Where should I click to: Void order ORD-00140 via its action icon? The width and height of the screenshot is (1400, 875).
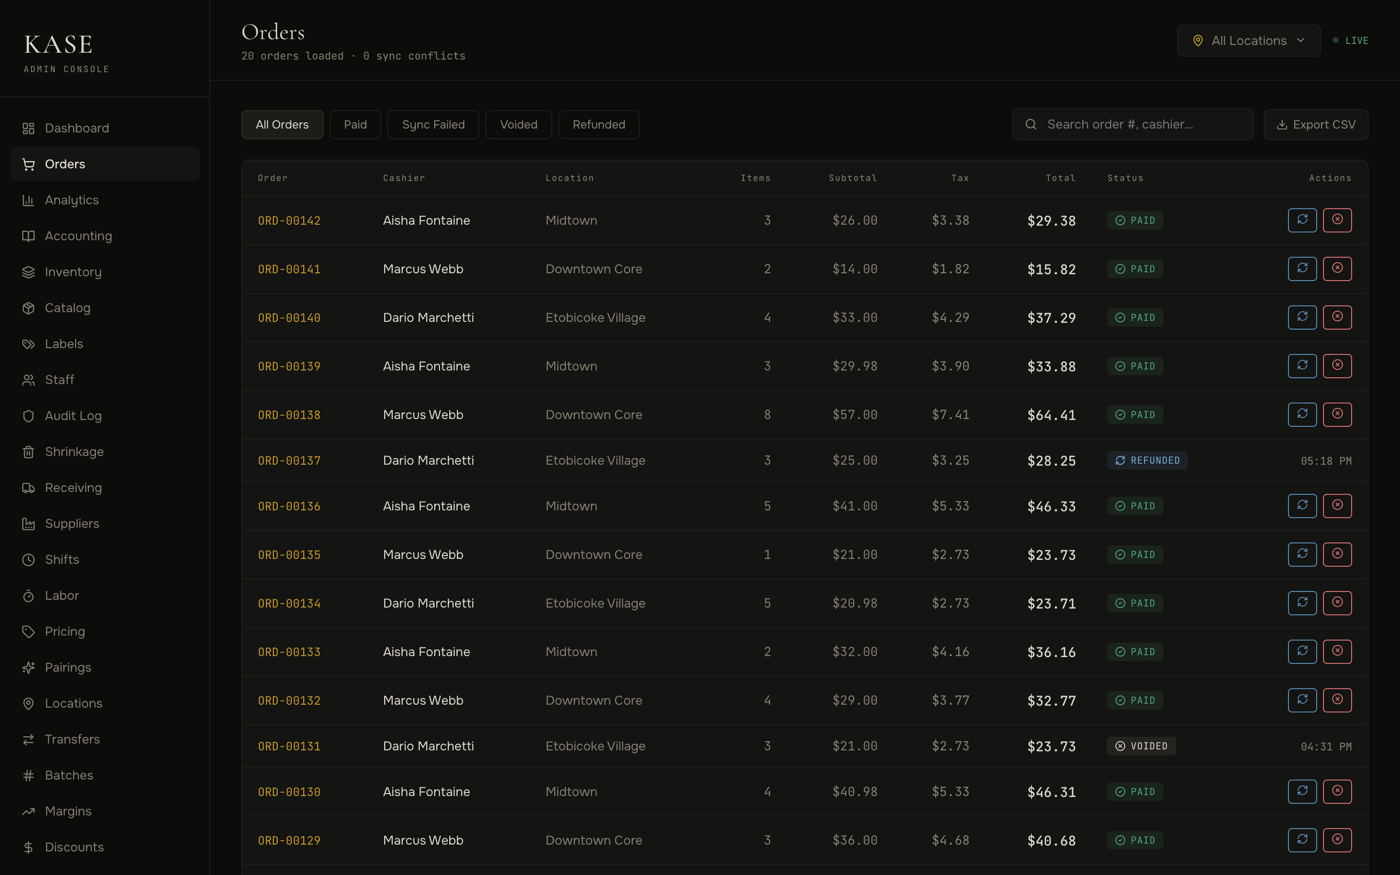click(x=1337, y=317)
